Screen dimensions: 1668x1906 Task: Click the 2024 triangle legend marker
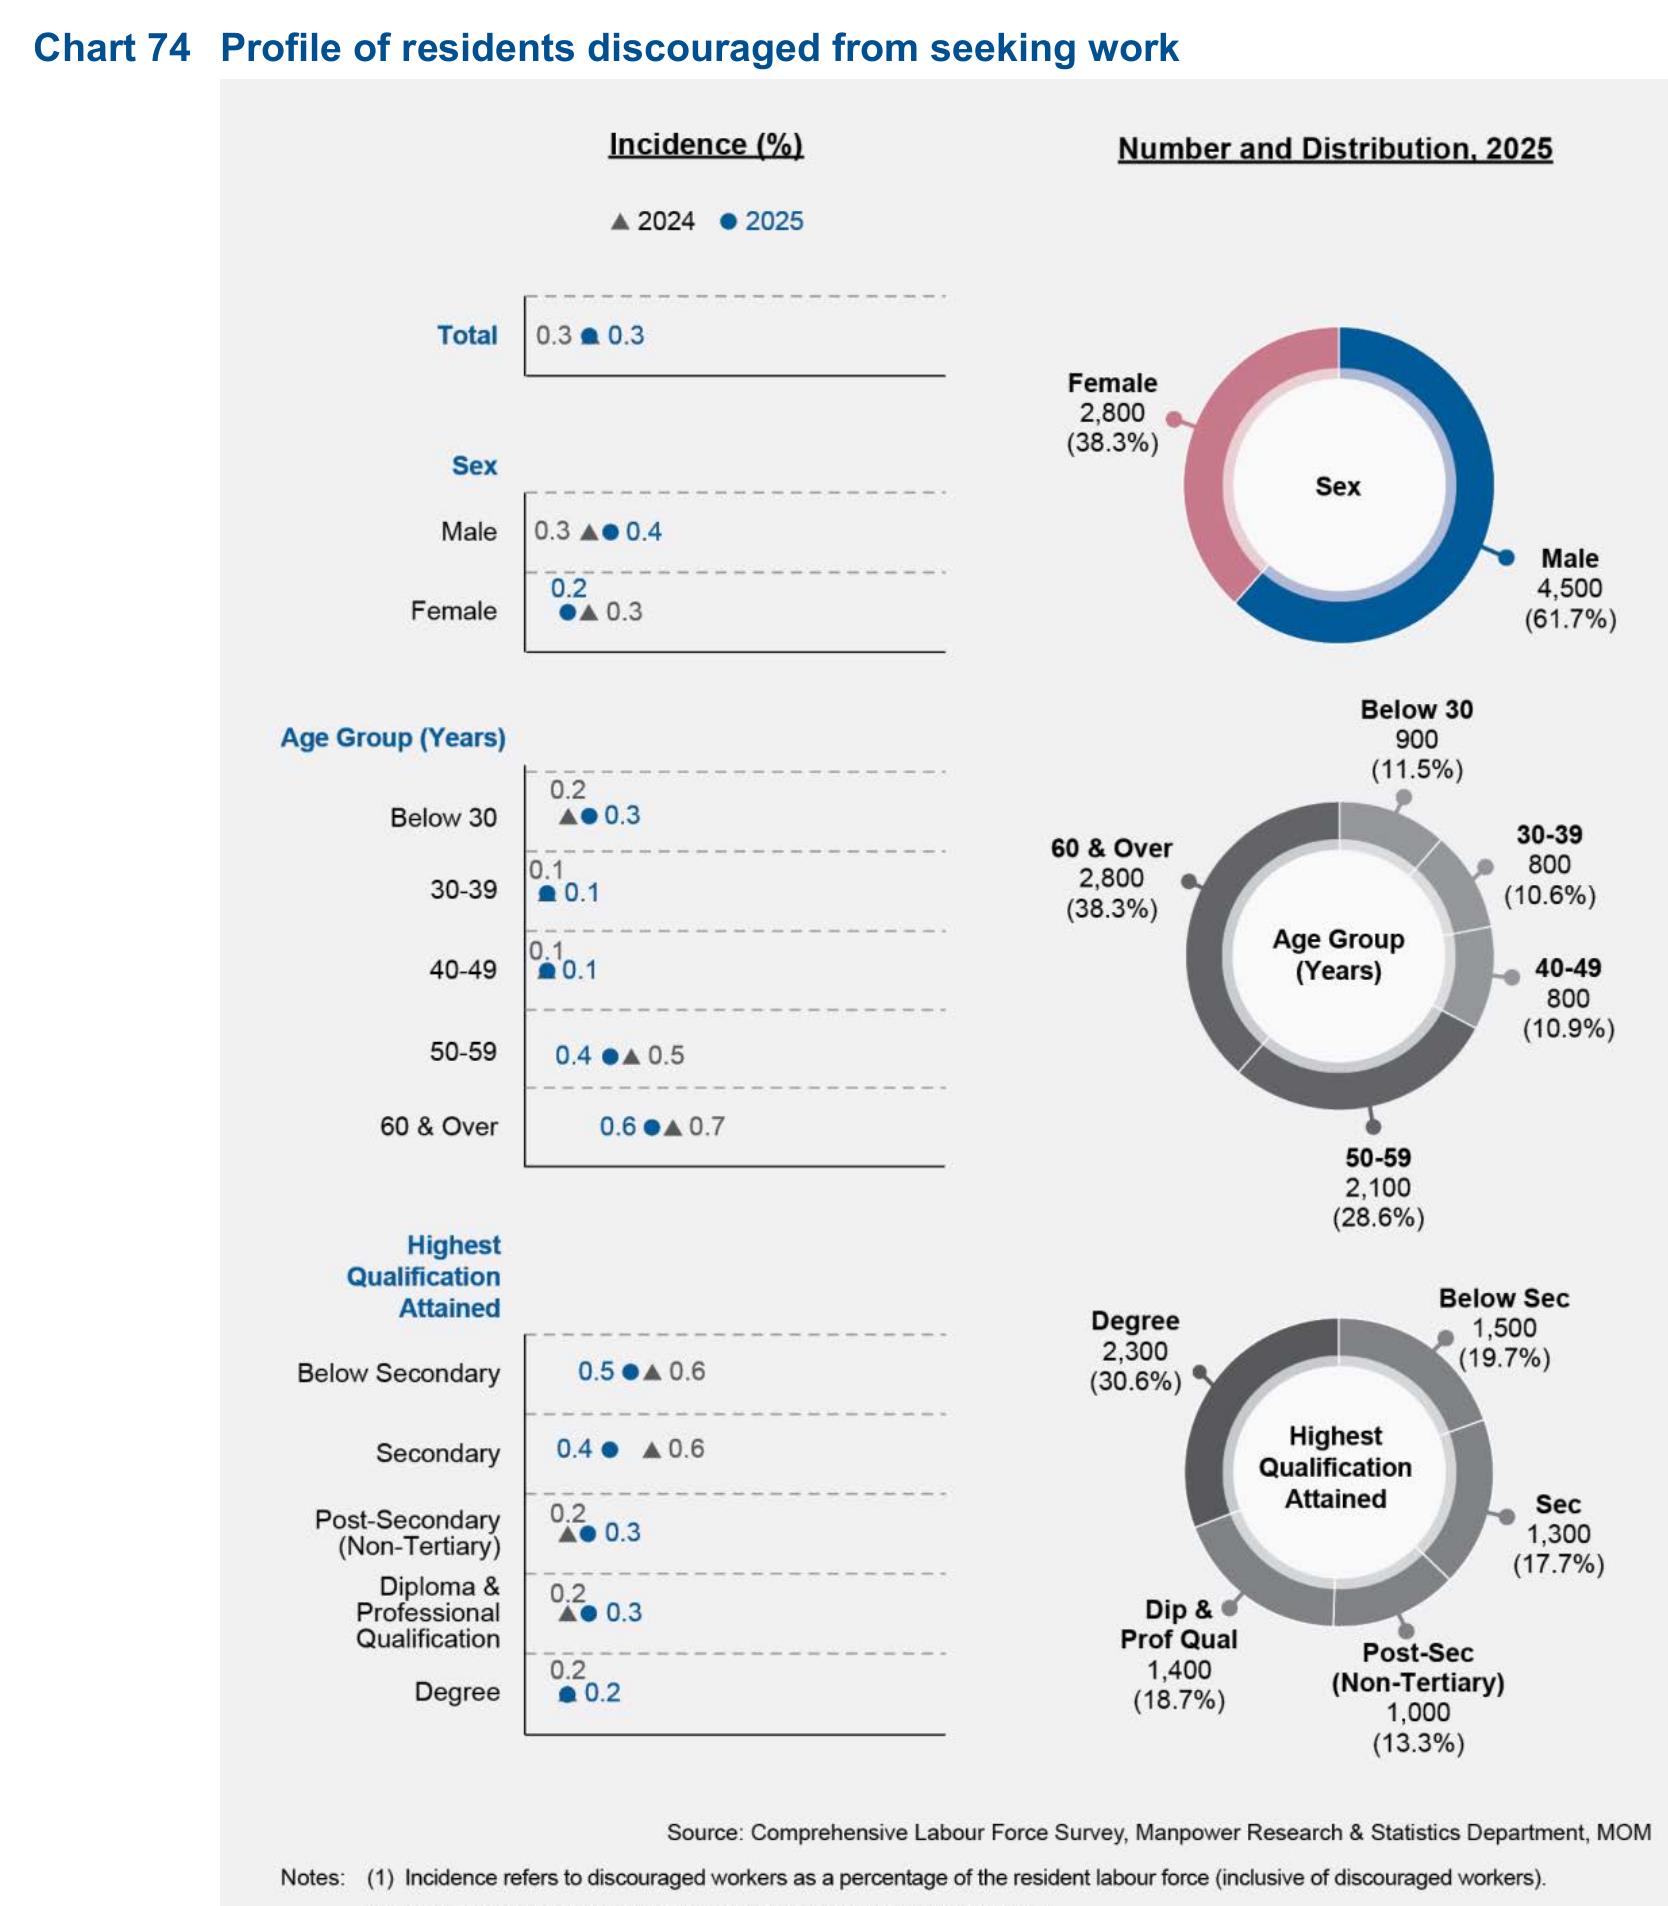coord(620,222)
